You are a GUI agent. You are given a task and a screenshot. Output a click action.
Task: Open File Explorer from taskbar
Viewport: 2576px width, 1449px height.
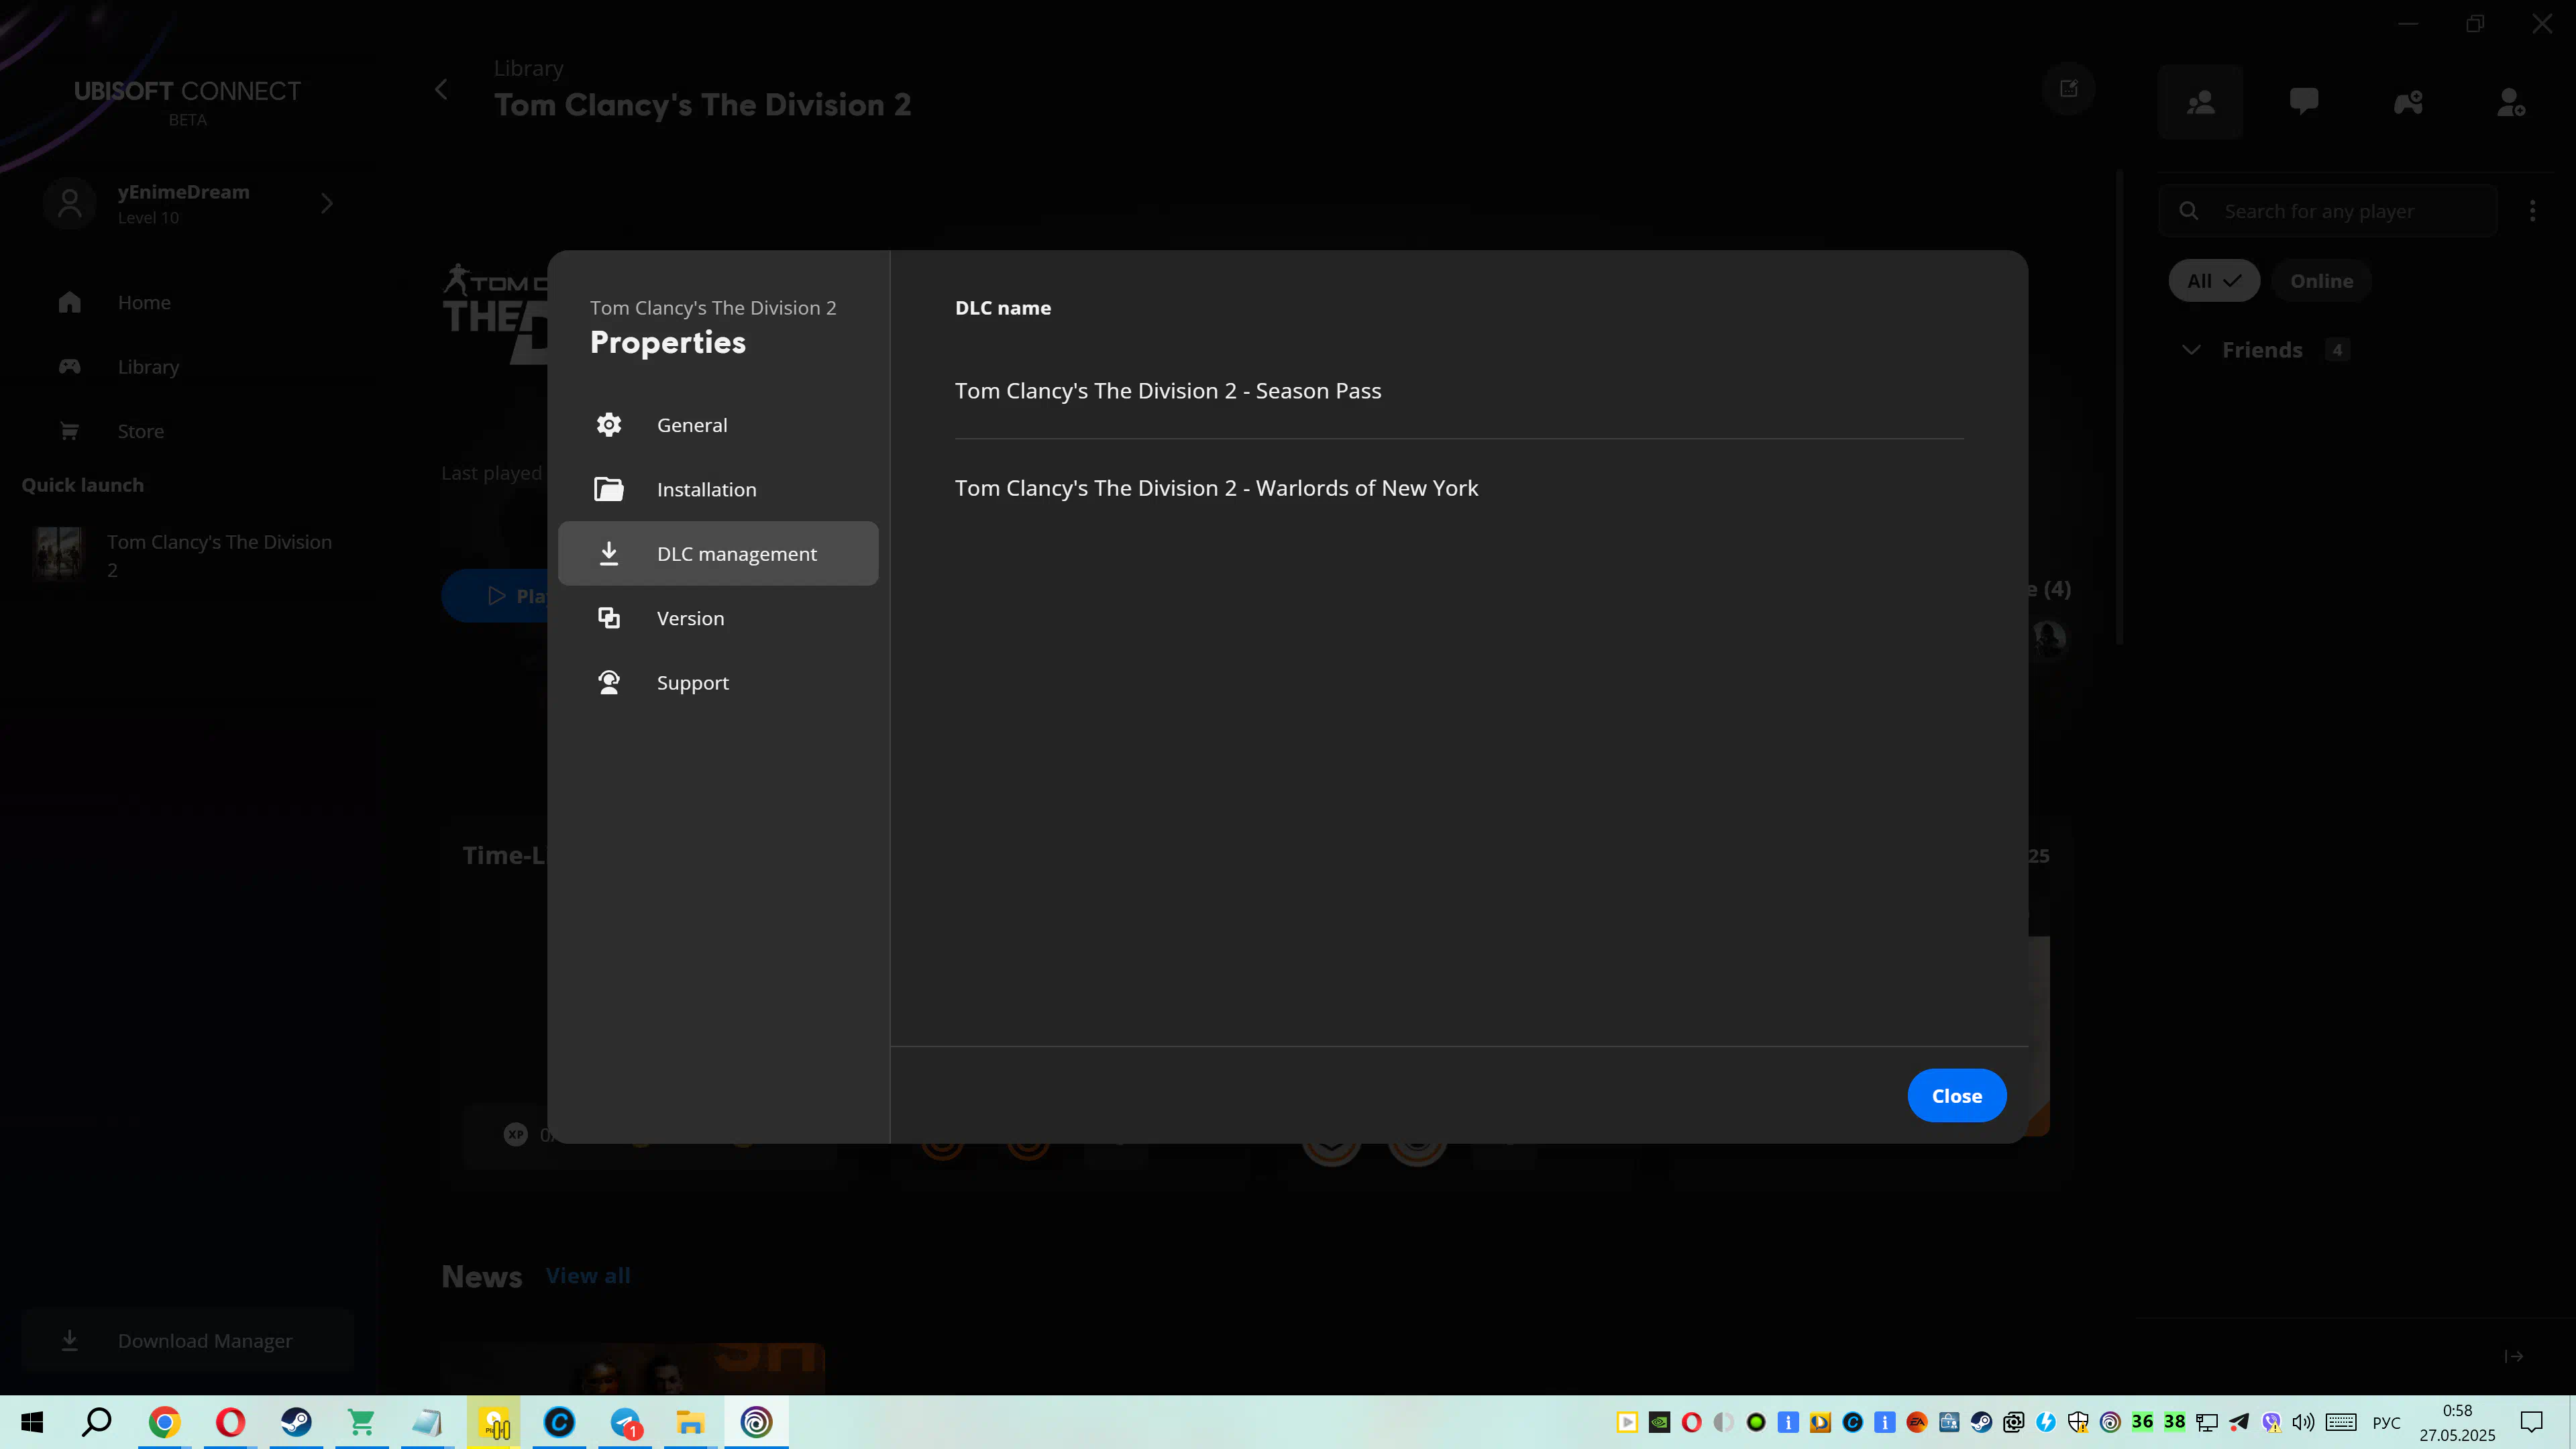pyautogui.click(x=690, y=1422)
